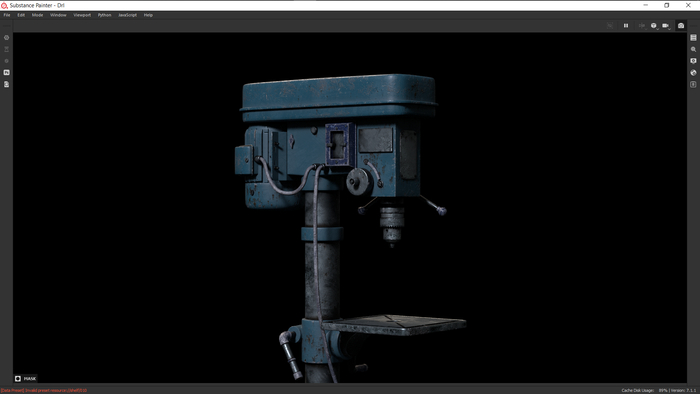Click the red Invalid preset resource error message
The height and width of the screenshot is (394, 700).
44,390
